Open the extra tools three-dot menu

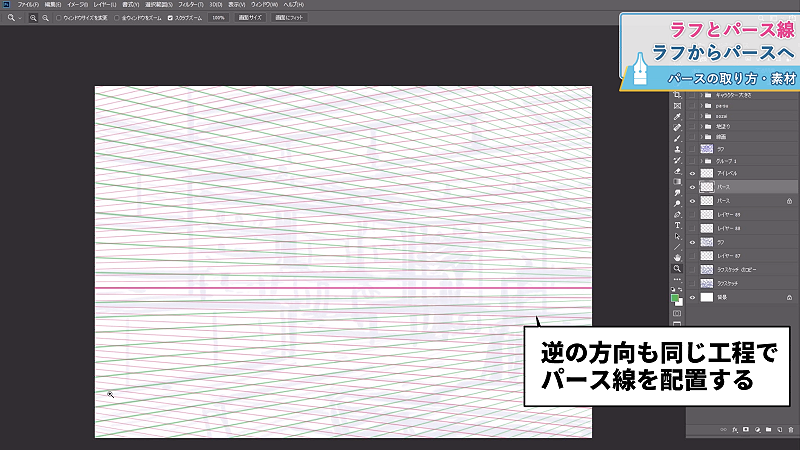tap(677, 280)
